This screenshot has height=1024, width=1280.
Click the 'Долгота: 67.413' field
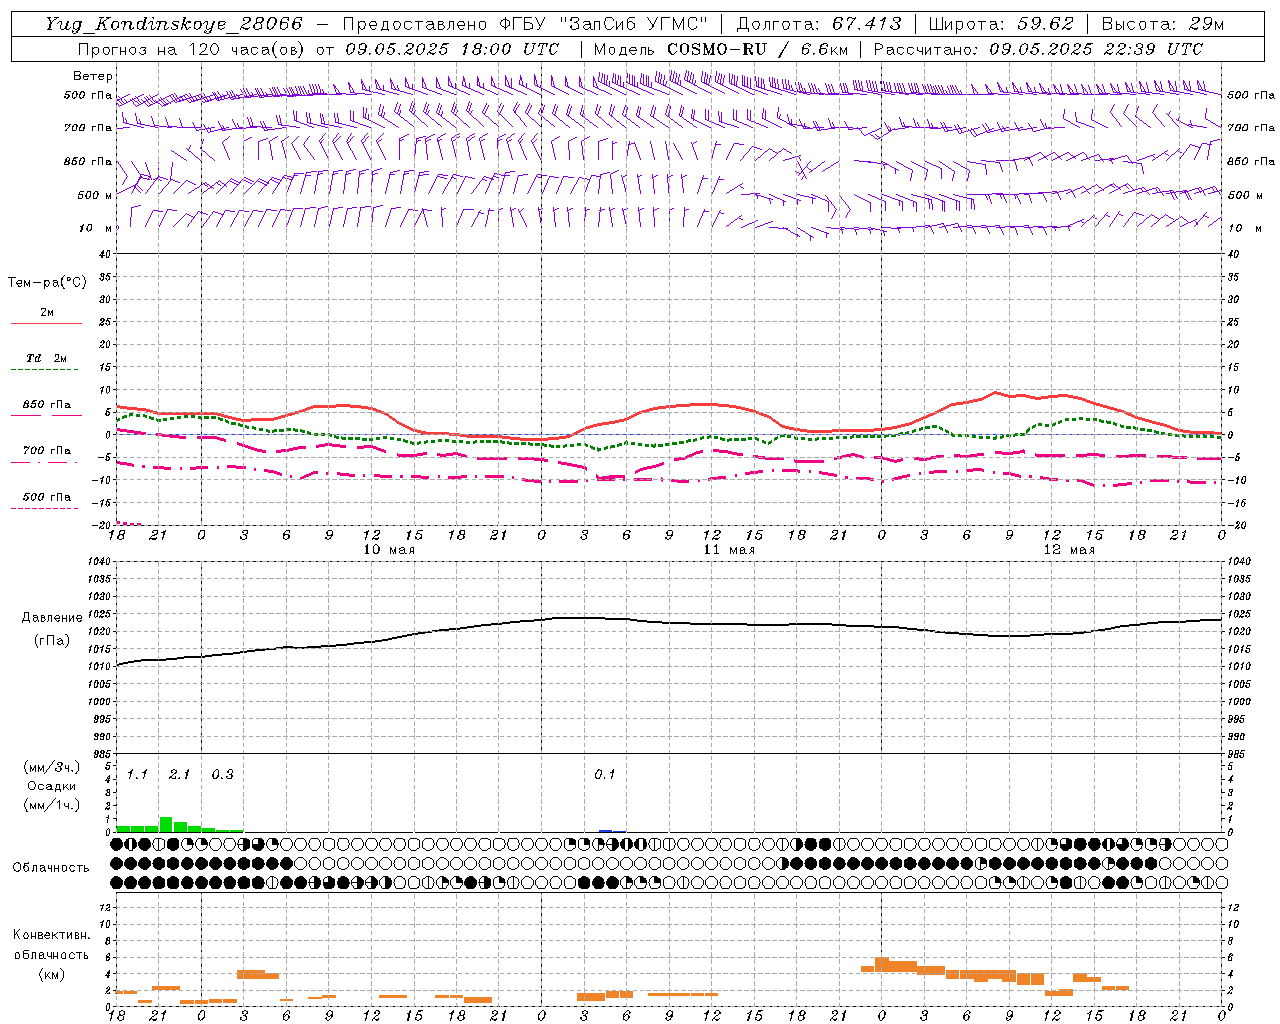pyautogui.click(x=819, y=24)
